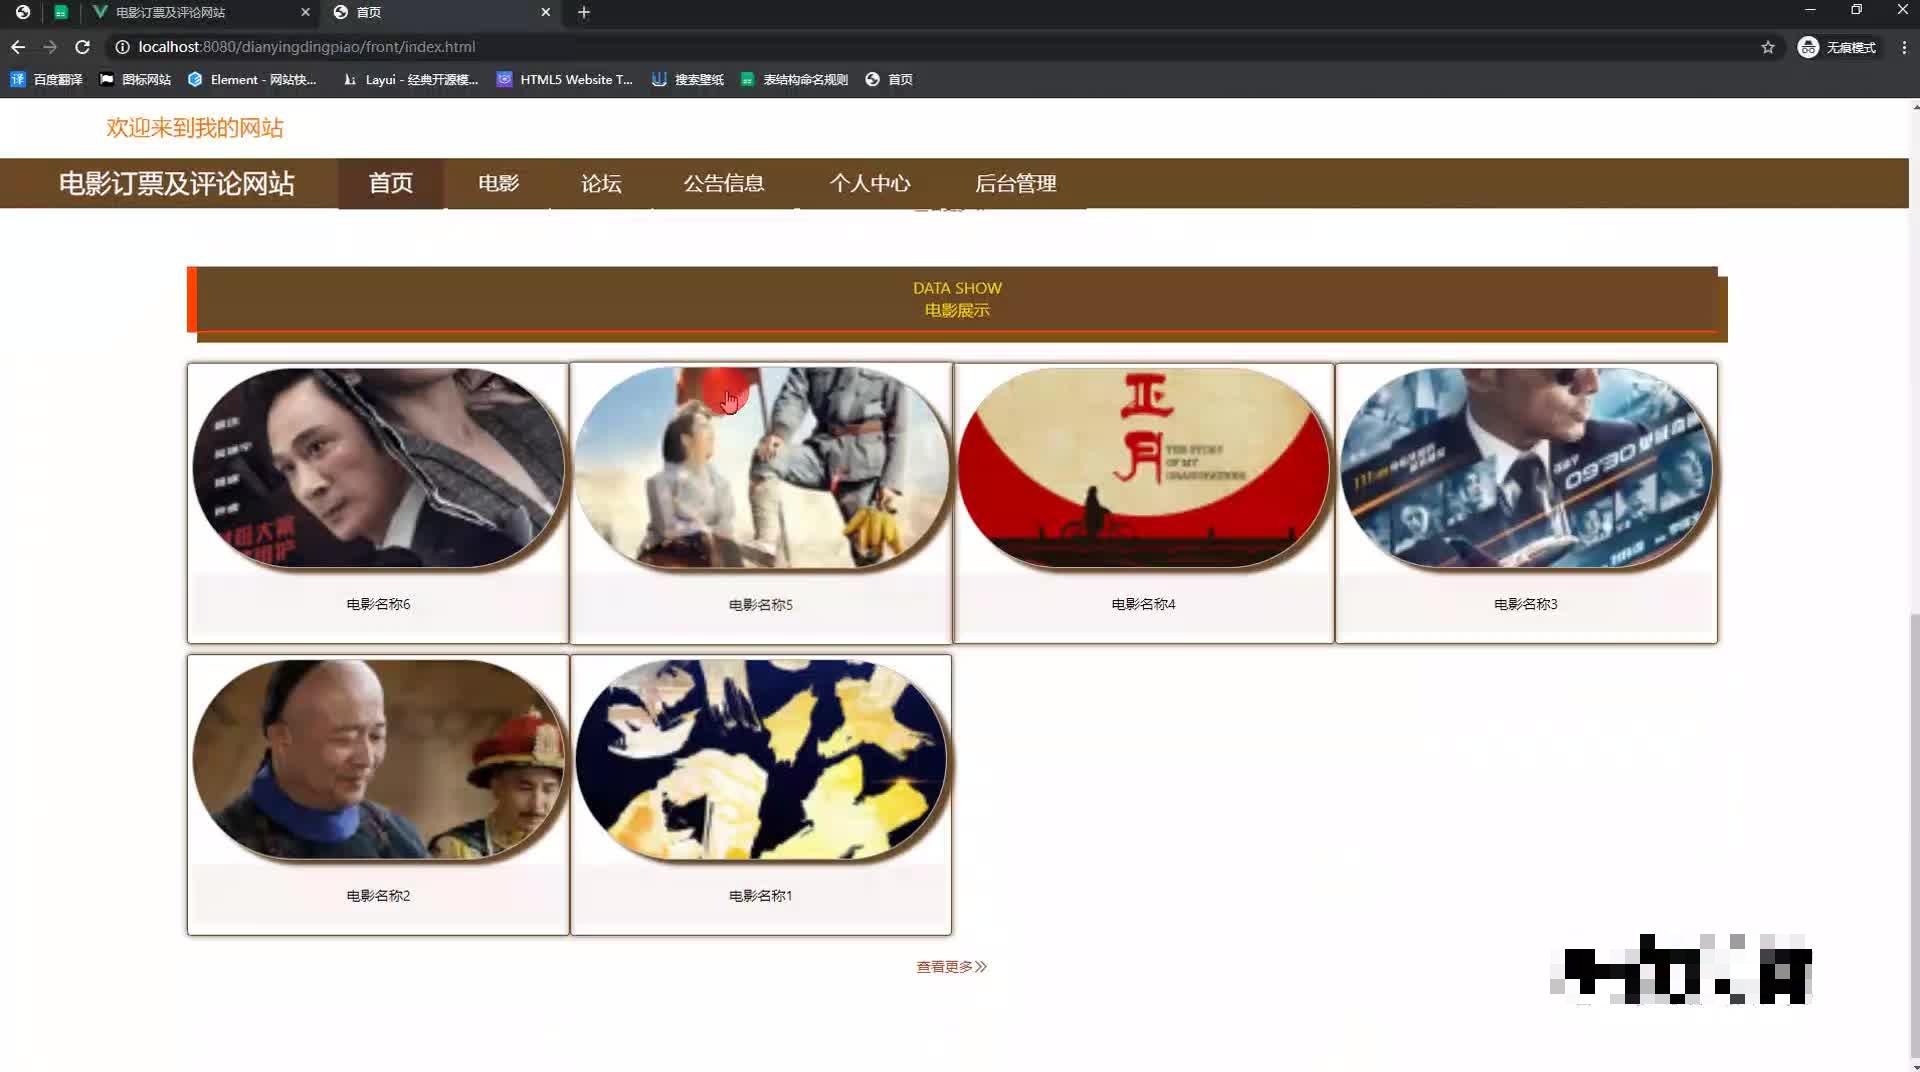
Task: Click the 电影订票及评论网站 site title
Action: tap(177, 184)
